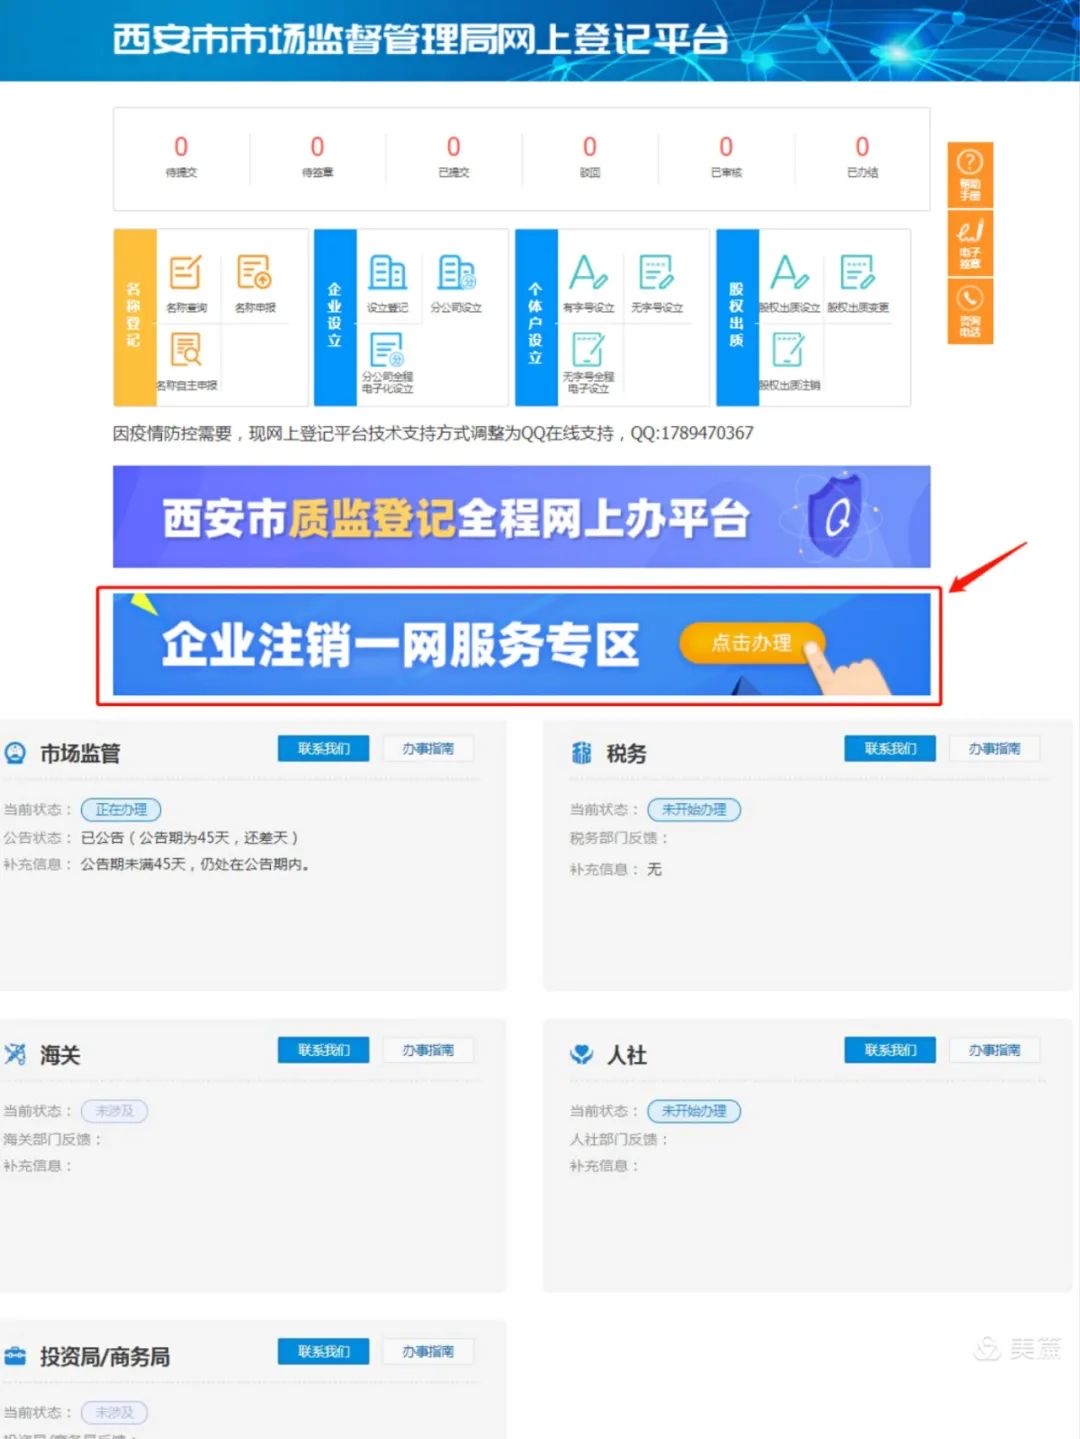Click 联系我们 in 市场监管 card

click(x=323, y=748)
